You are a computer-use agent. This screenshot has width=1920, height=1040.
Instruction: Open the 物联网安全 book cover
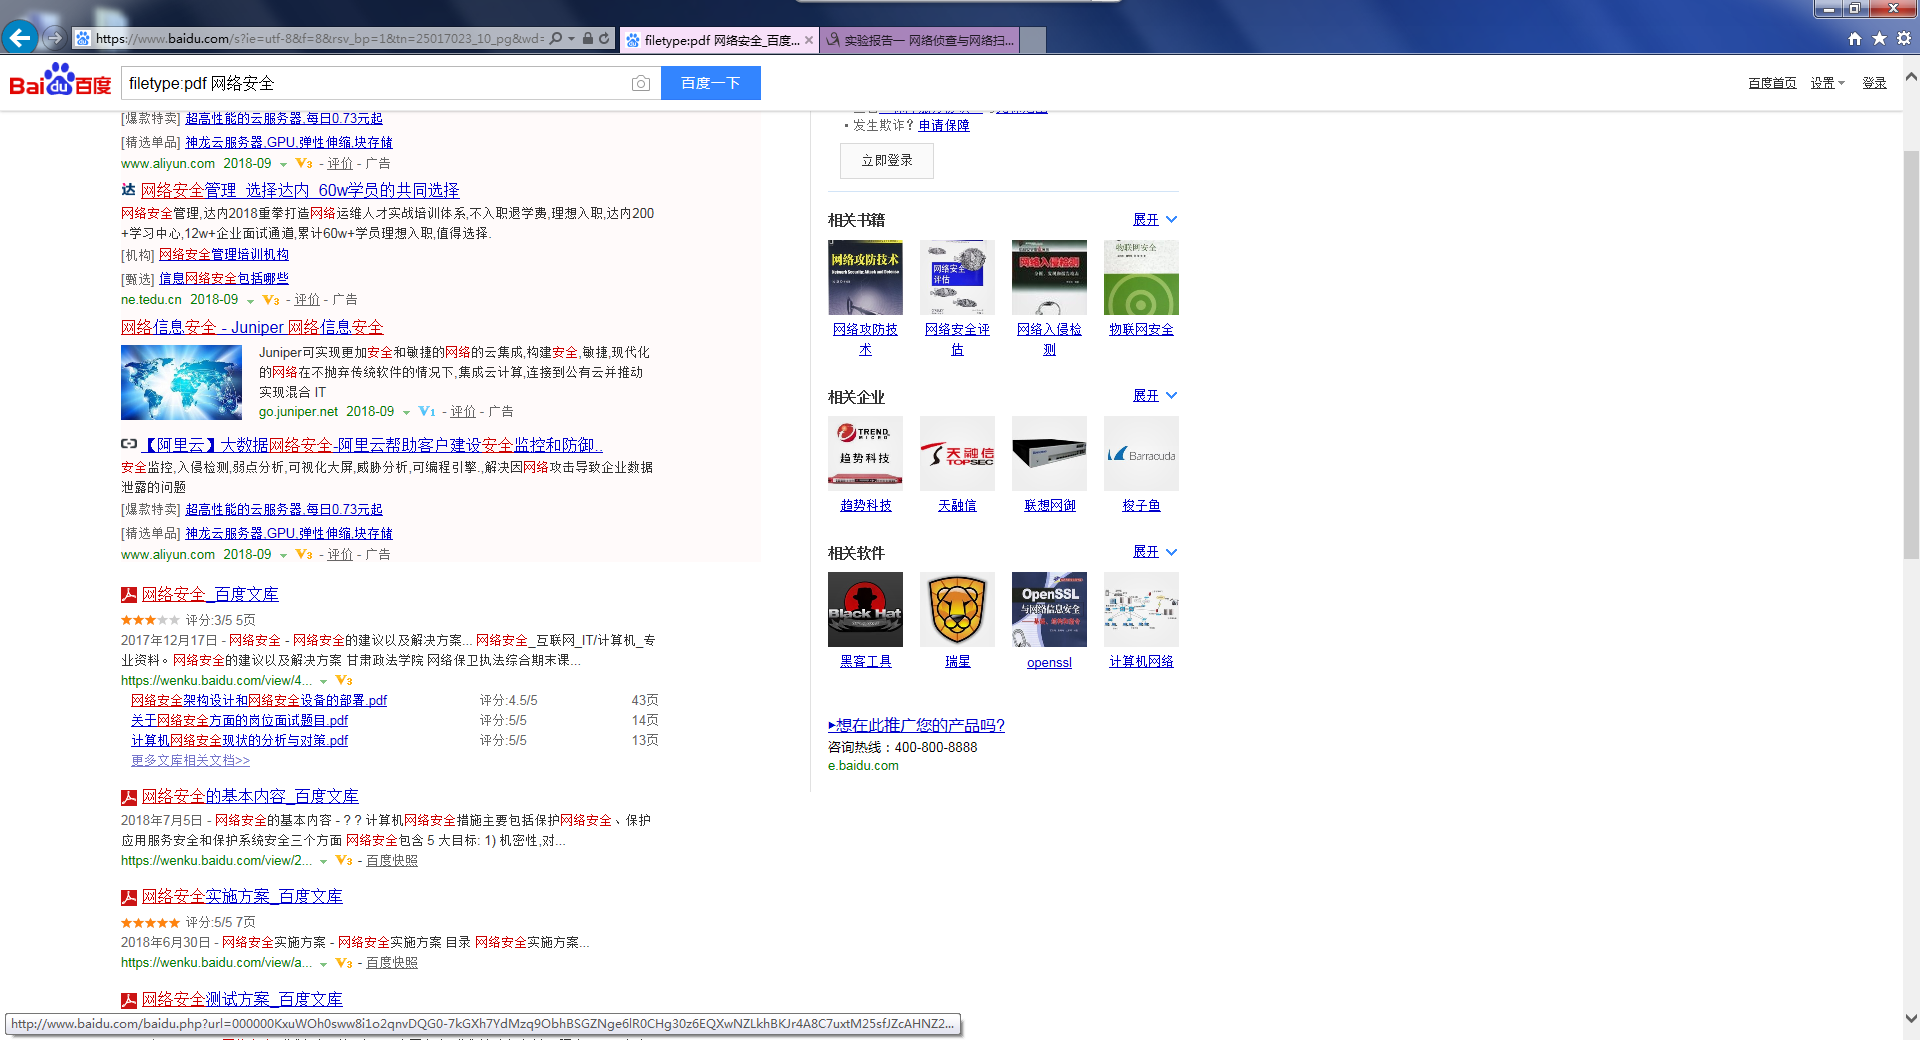1141,278
